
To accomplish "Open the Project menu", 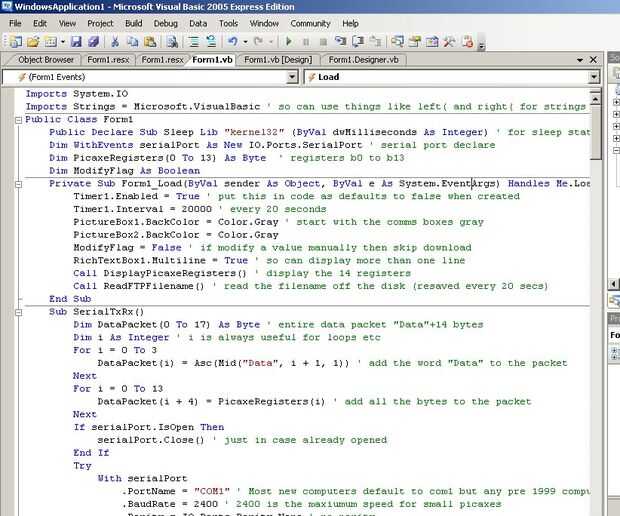I will [x=100, y=23].
